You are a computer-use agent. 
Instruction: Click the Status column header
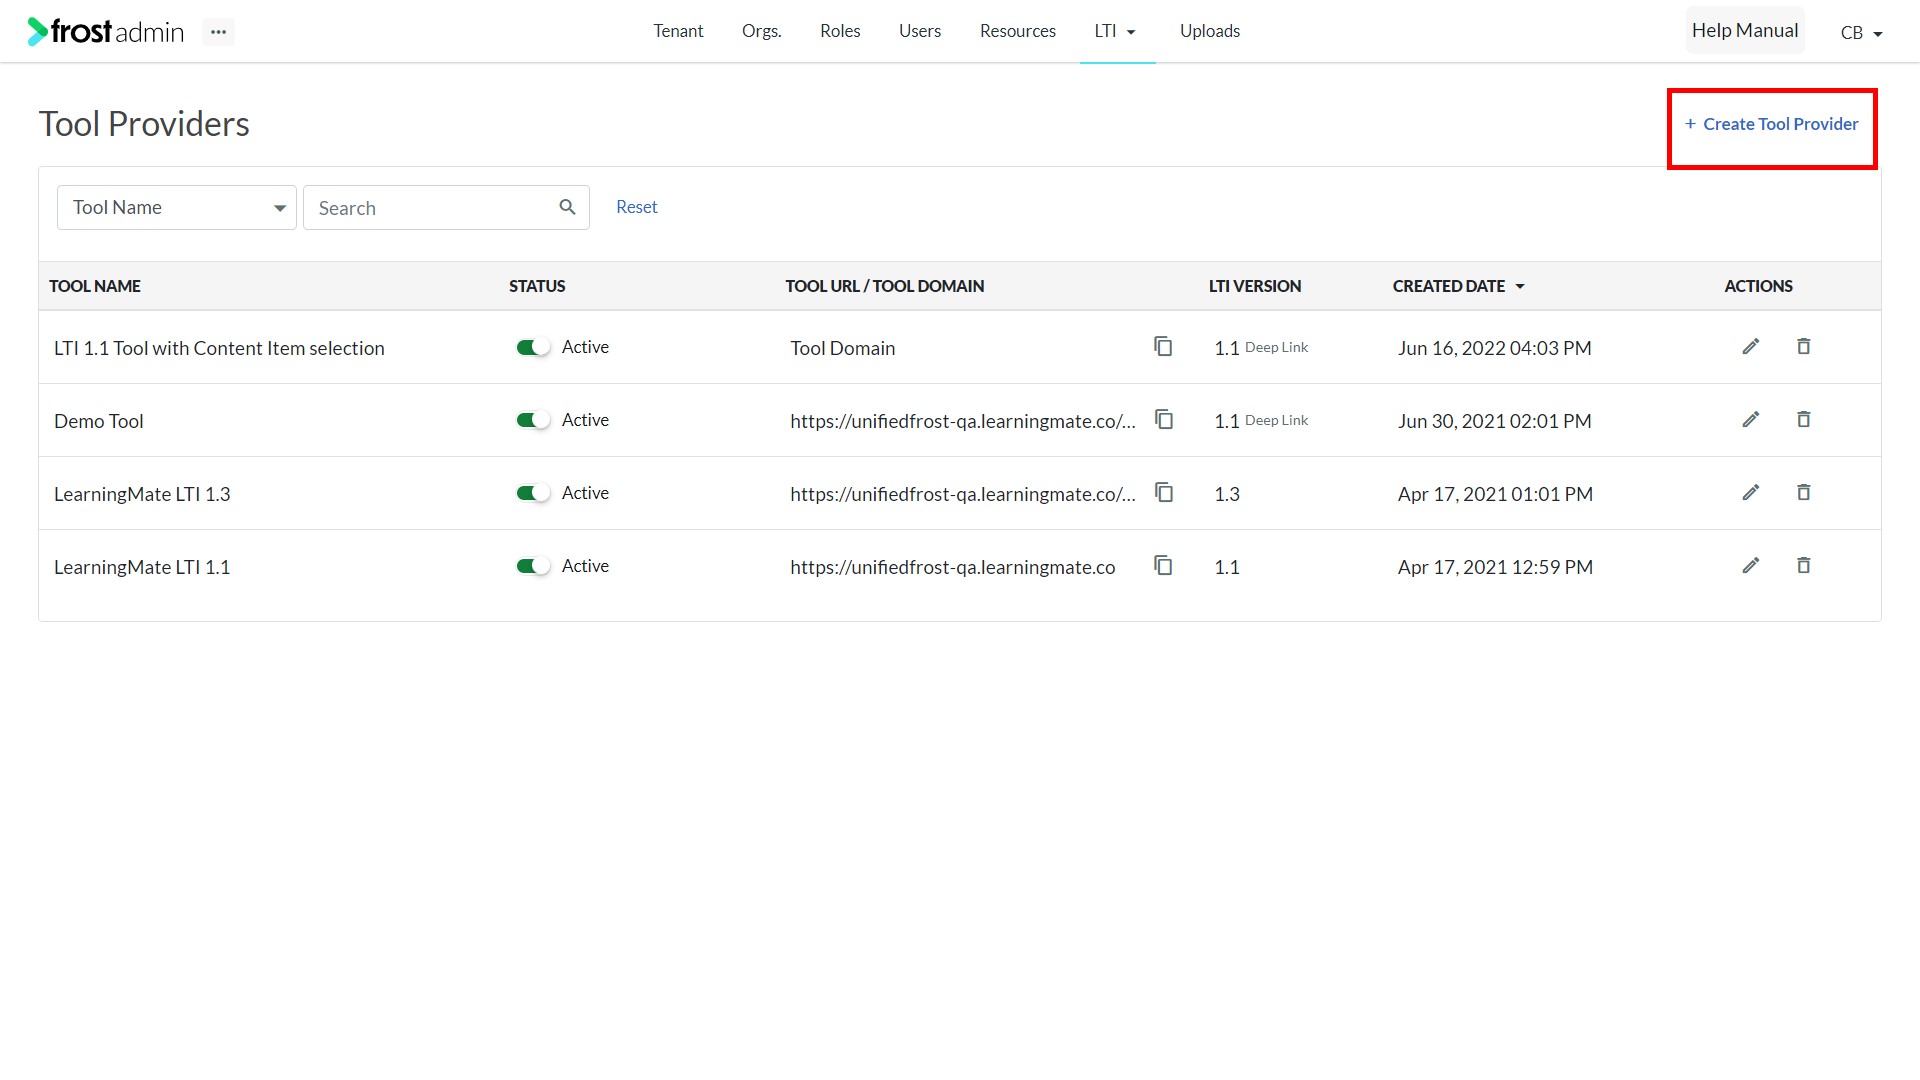(537, 286)
